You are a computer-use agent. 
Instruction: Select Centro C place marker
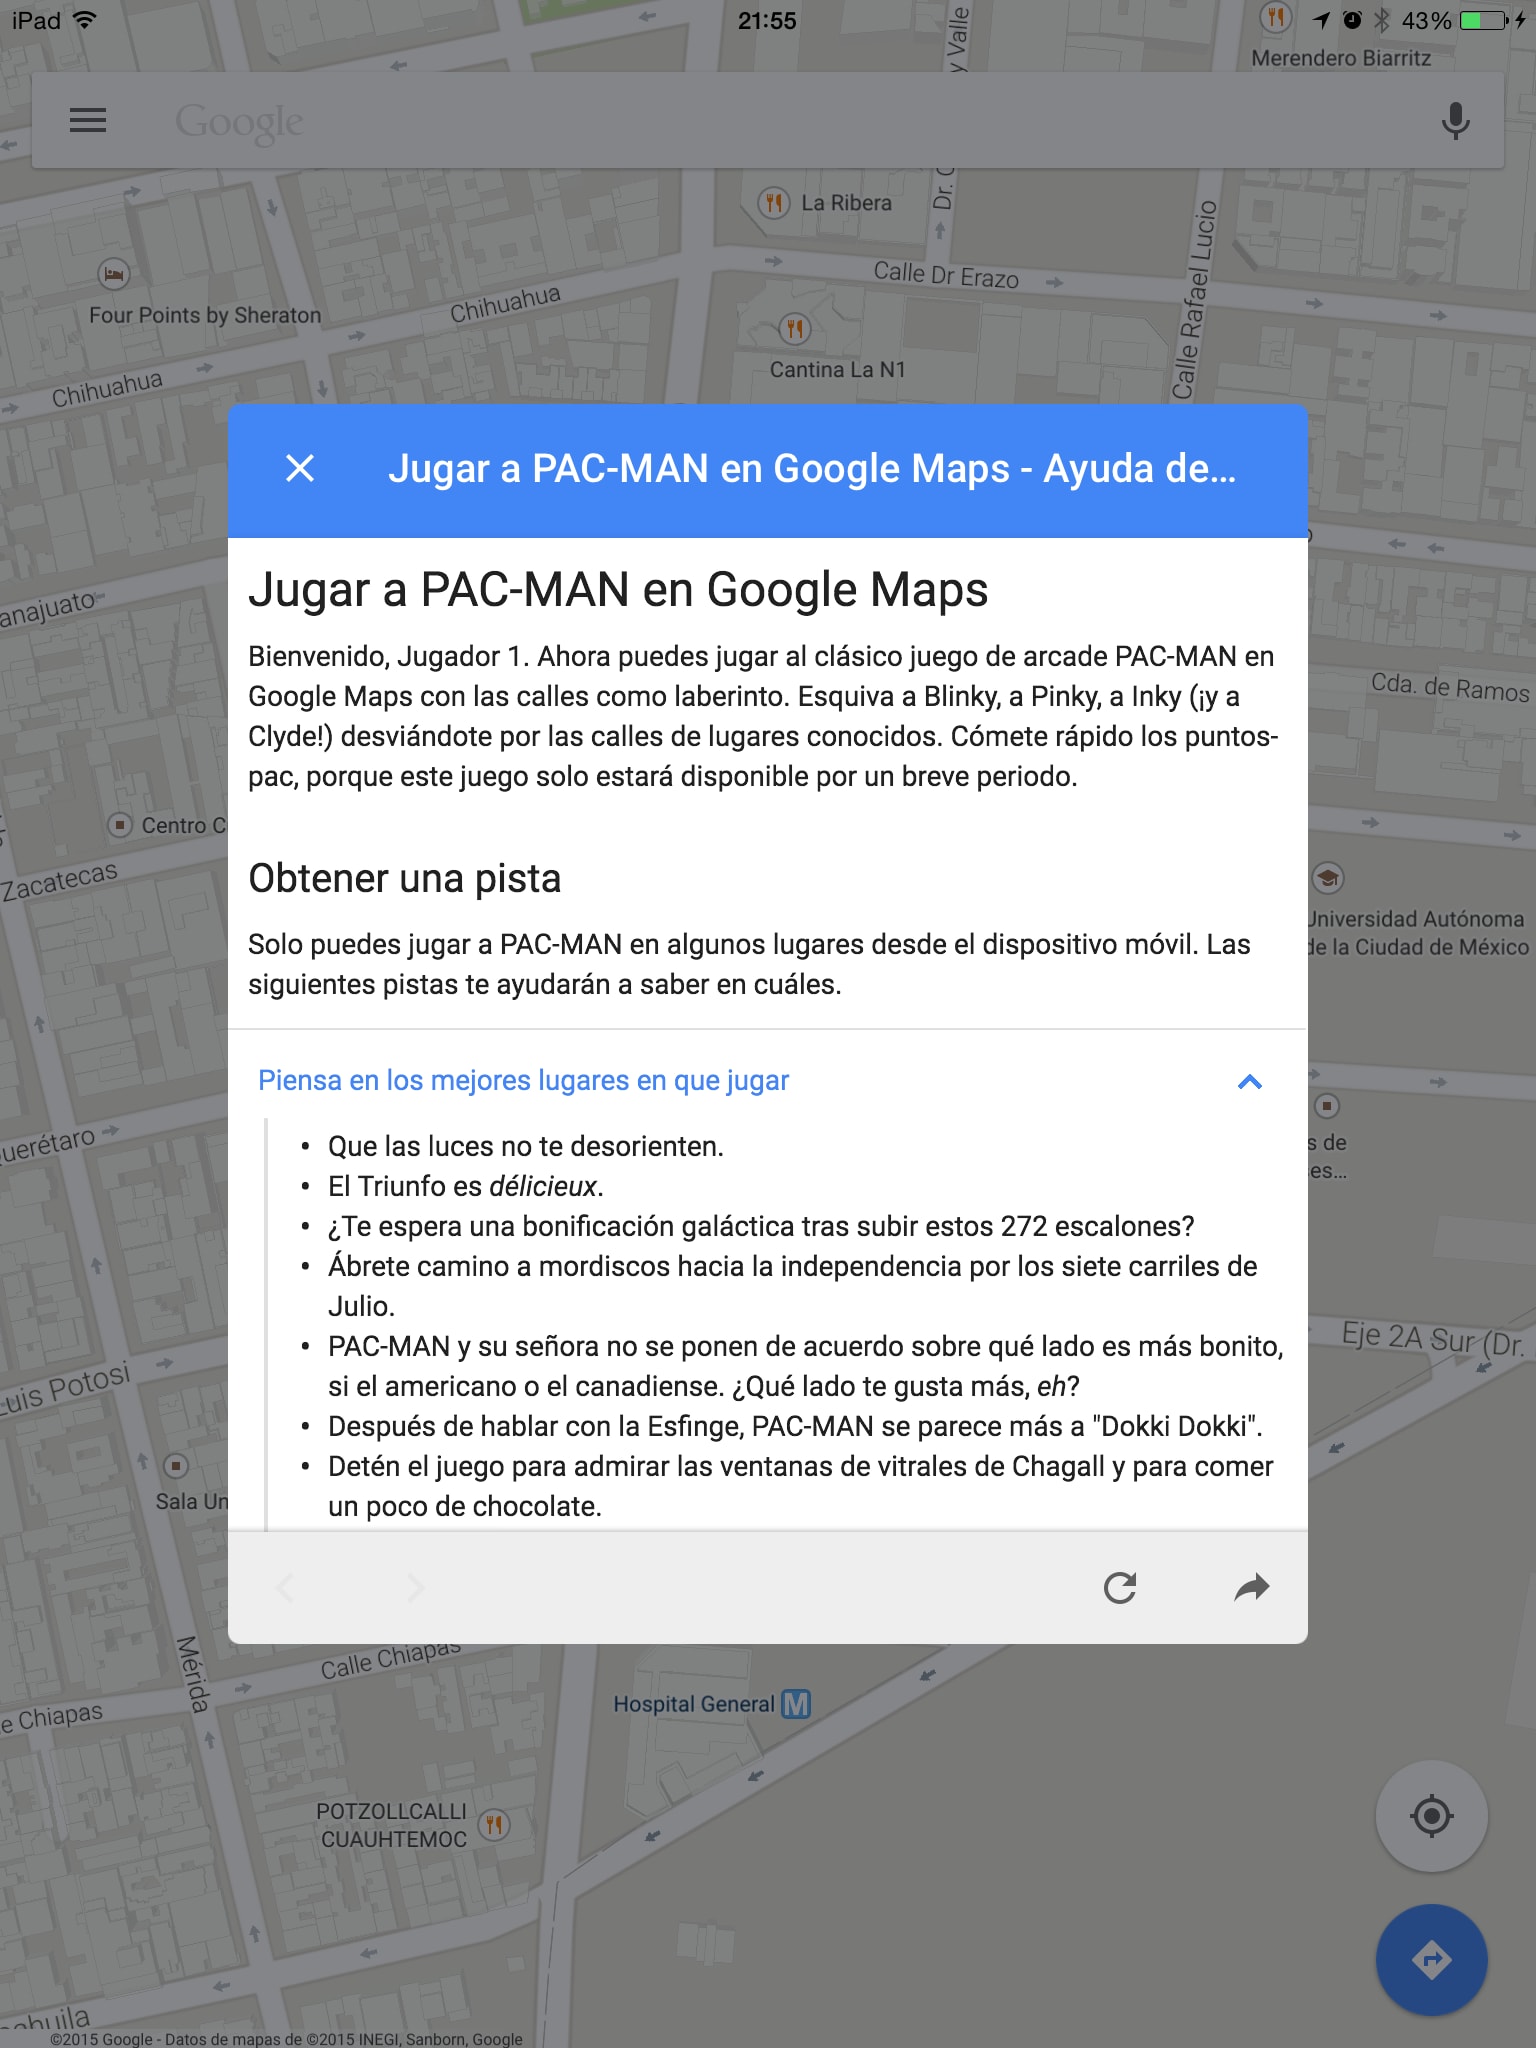click(x=120, y=825)
